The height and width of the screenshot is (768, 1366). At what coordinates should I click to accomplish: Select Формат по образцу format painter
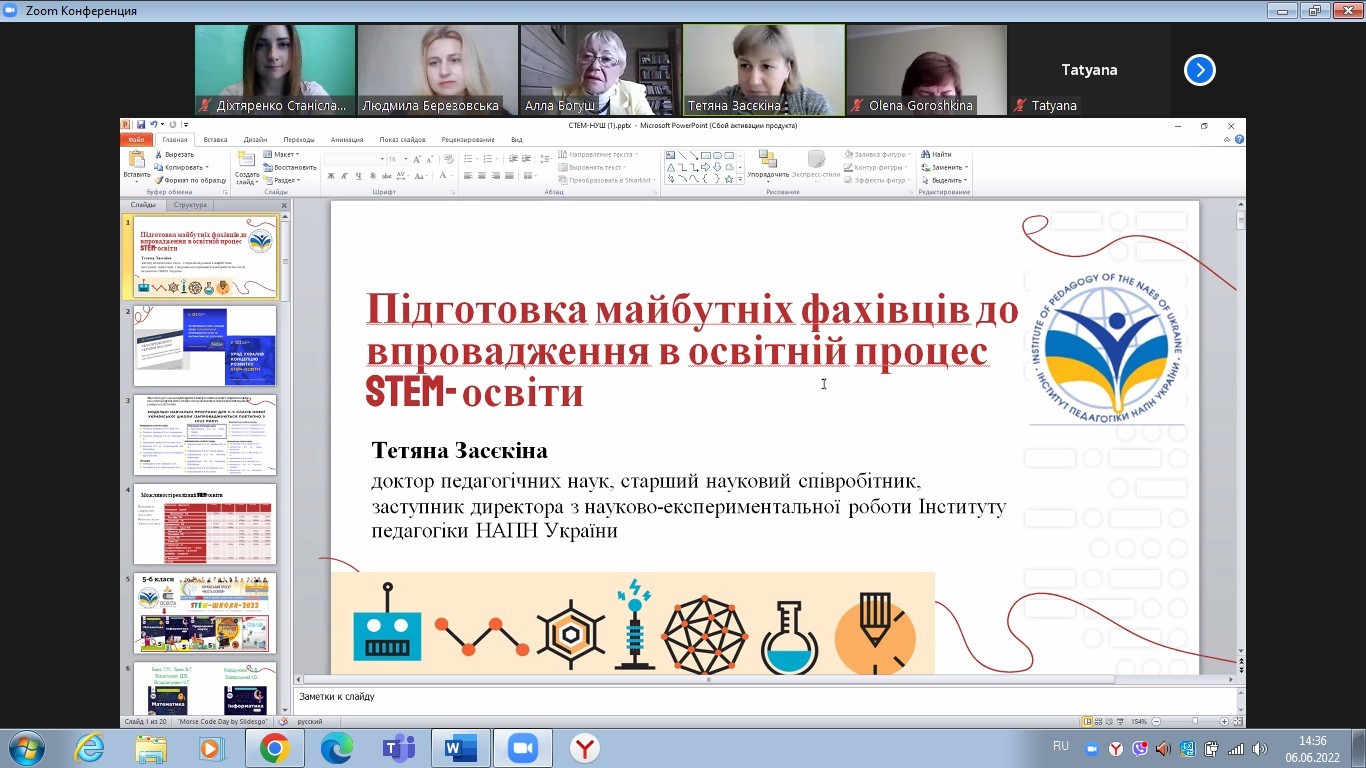pyautogui.click(x=159, y=180)
